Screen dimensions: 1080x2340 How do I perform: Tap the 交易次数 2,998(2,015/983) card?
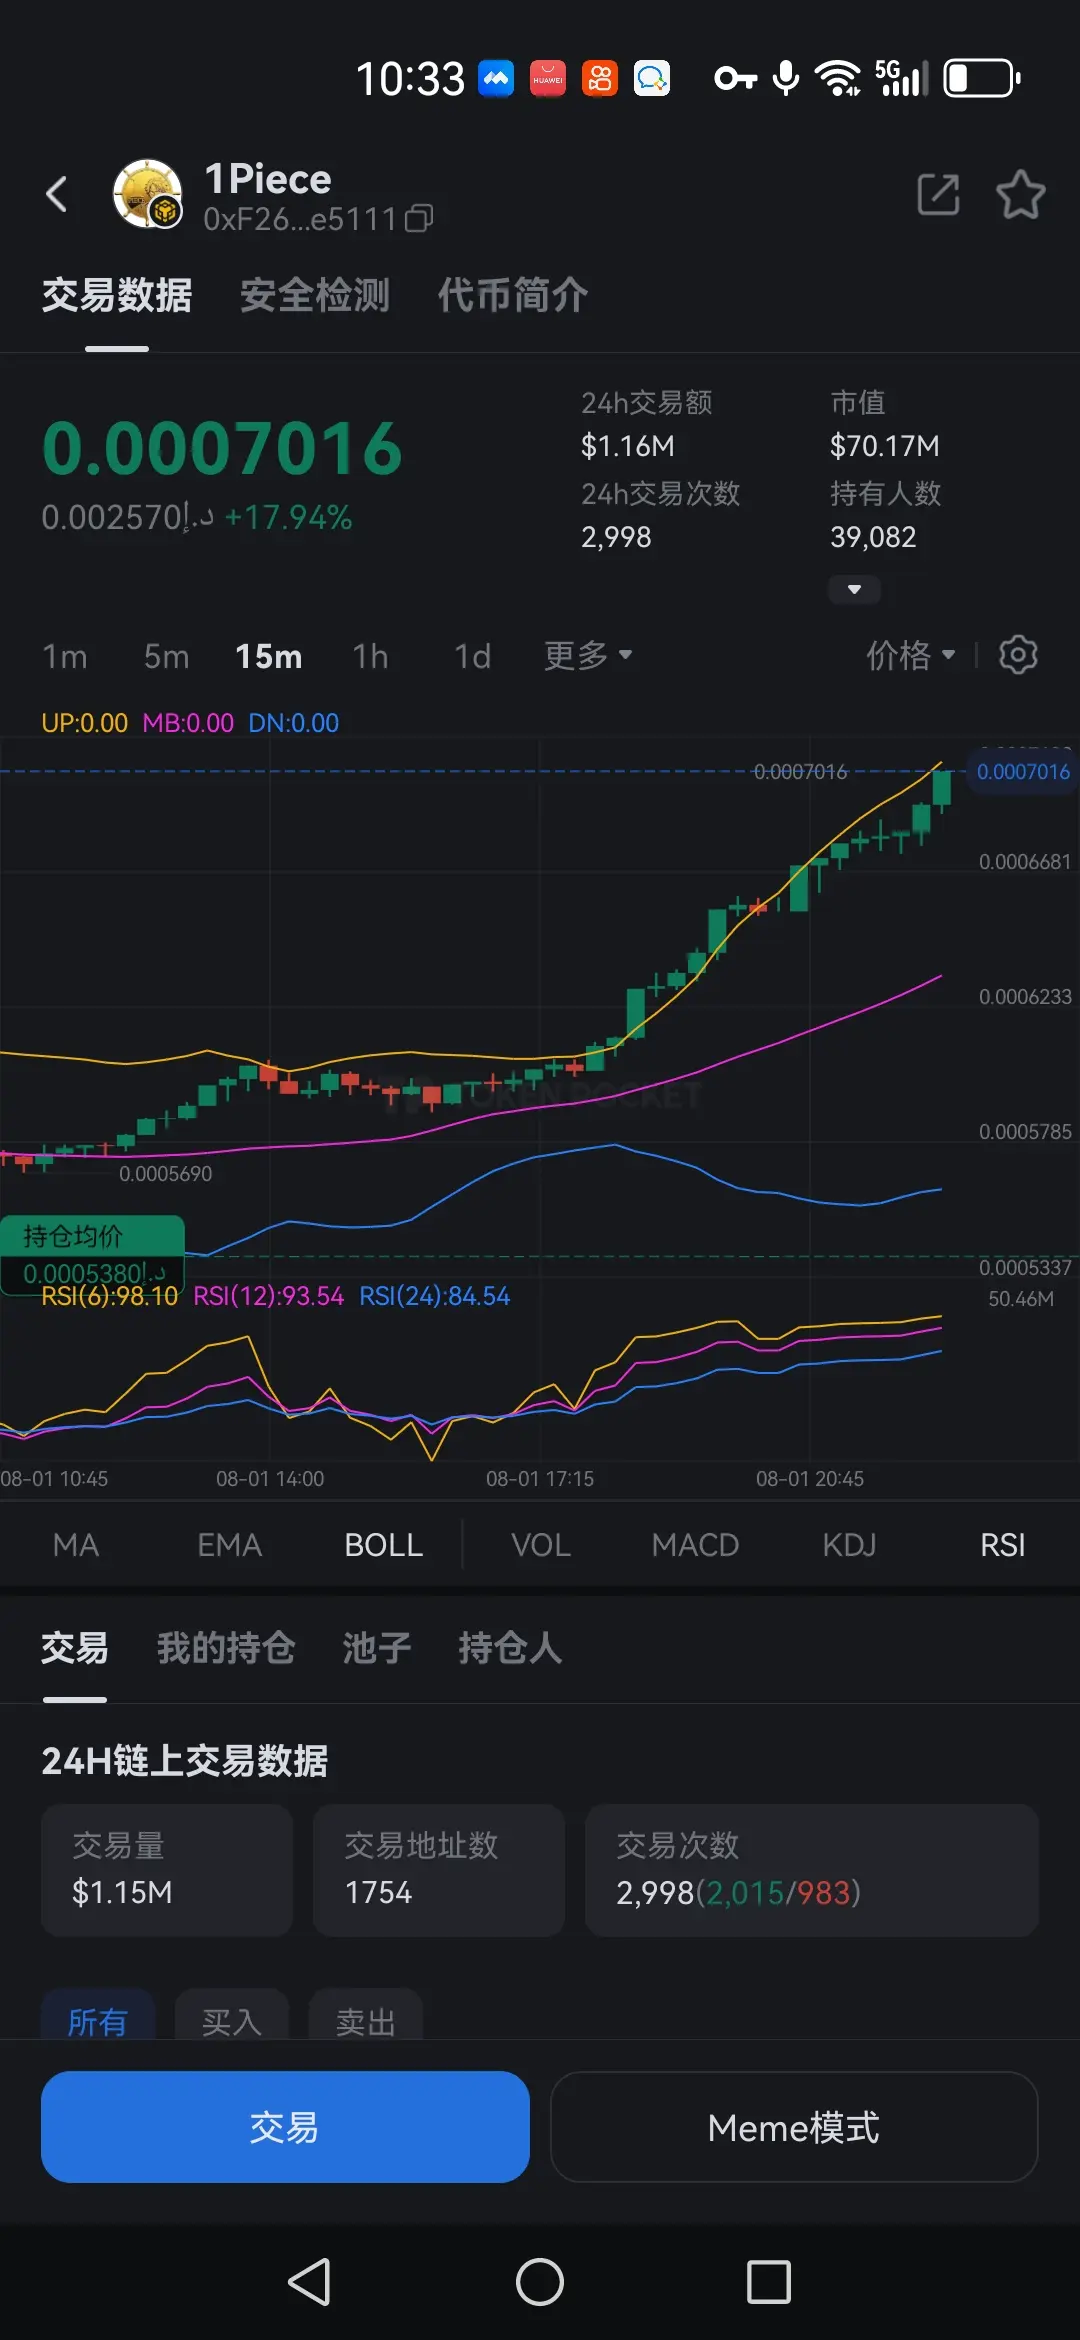click(x=812, y=1870)
